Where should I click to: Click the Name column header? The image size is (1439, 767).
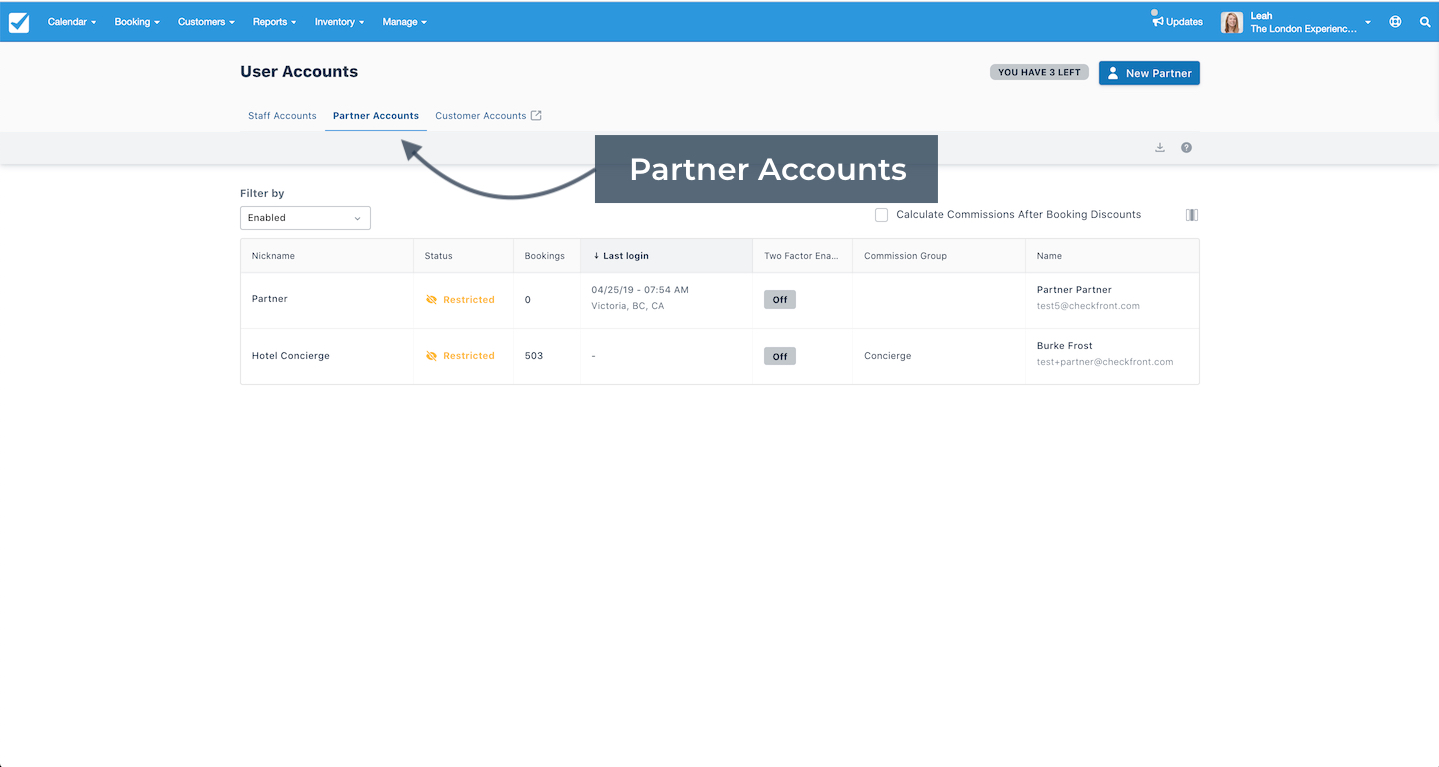[1112, 256]
